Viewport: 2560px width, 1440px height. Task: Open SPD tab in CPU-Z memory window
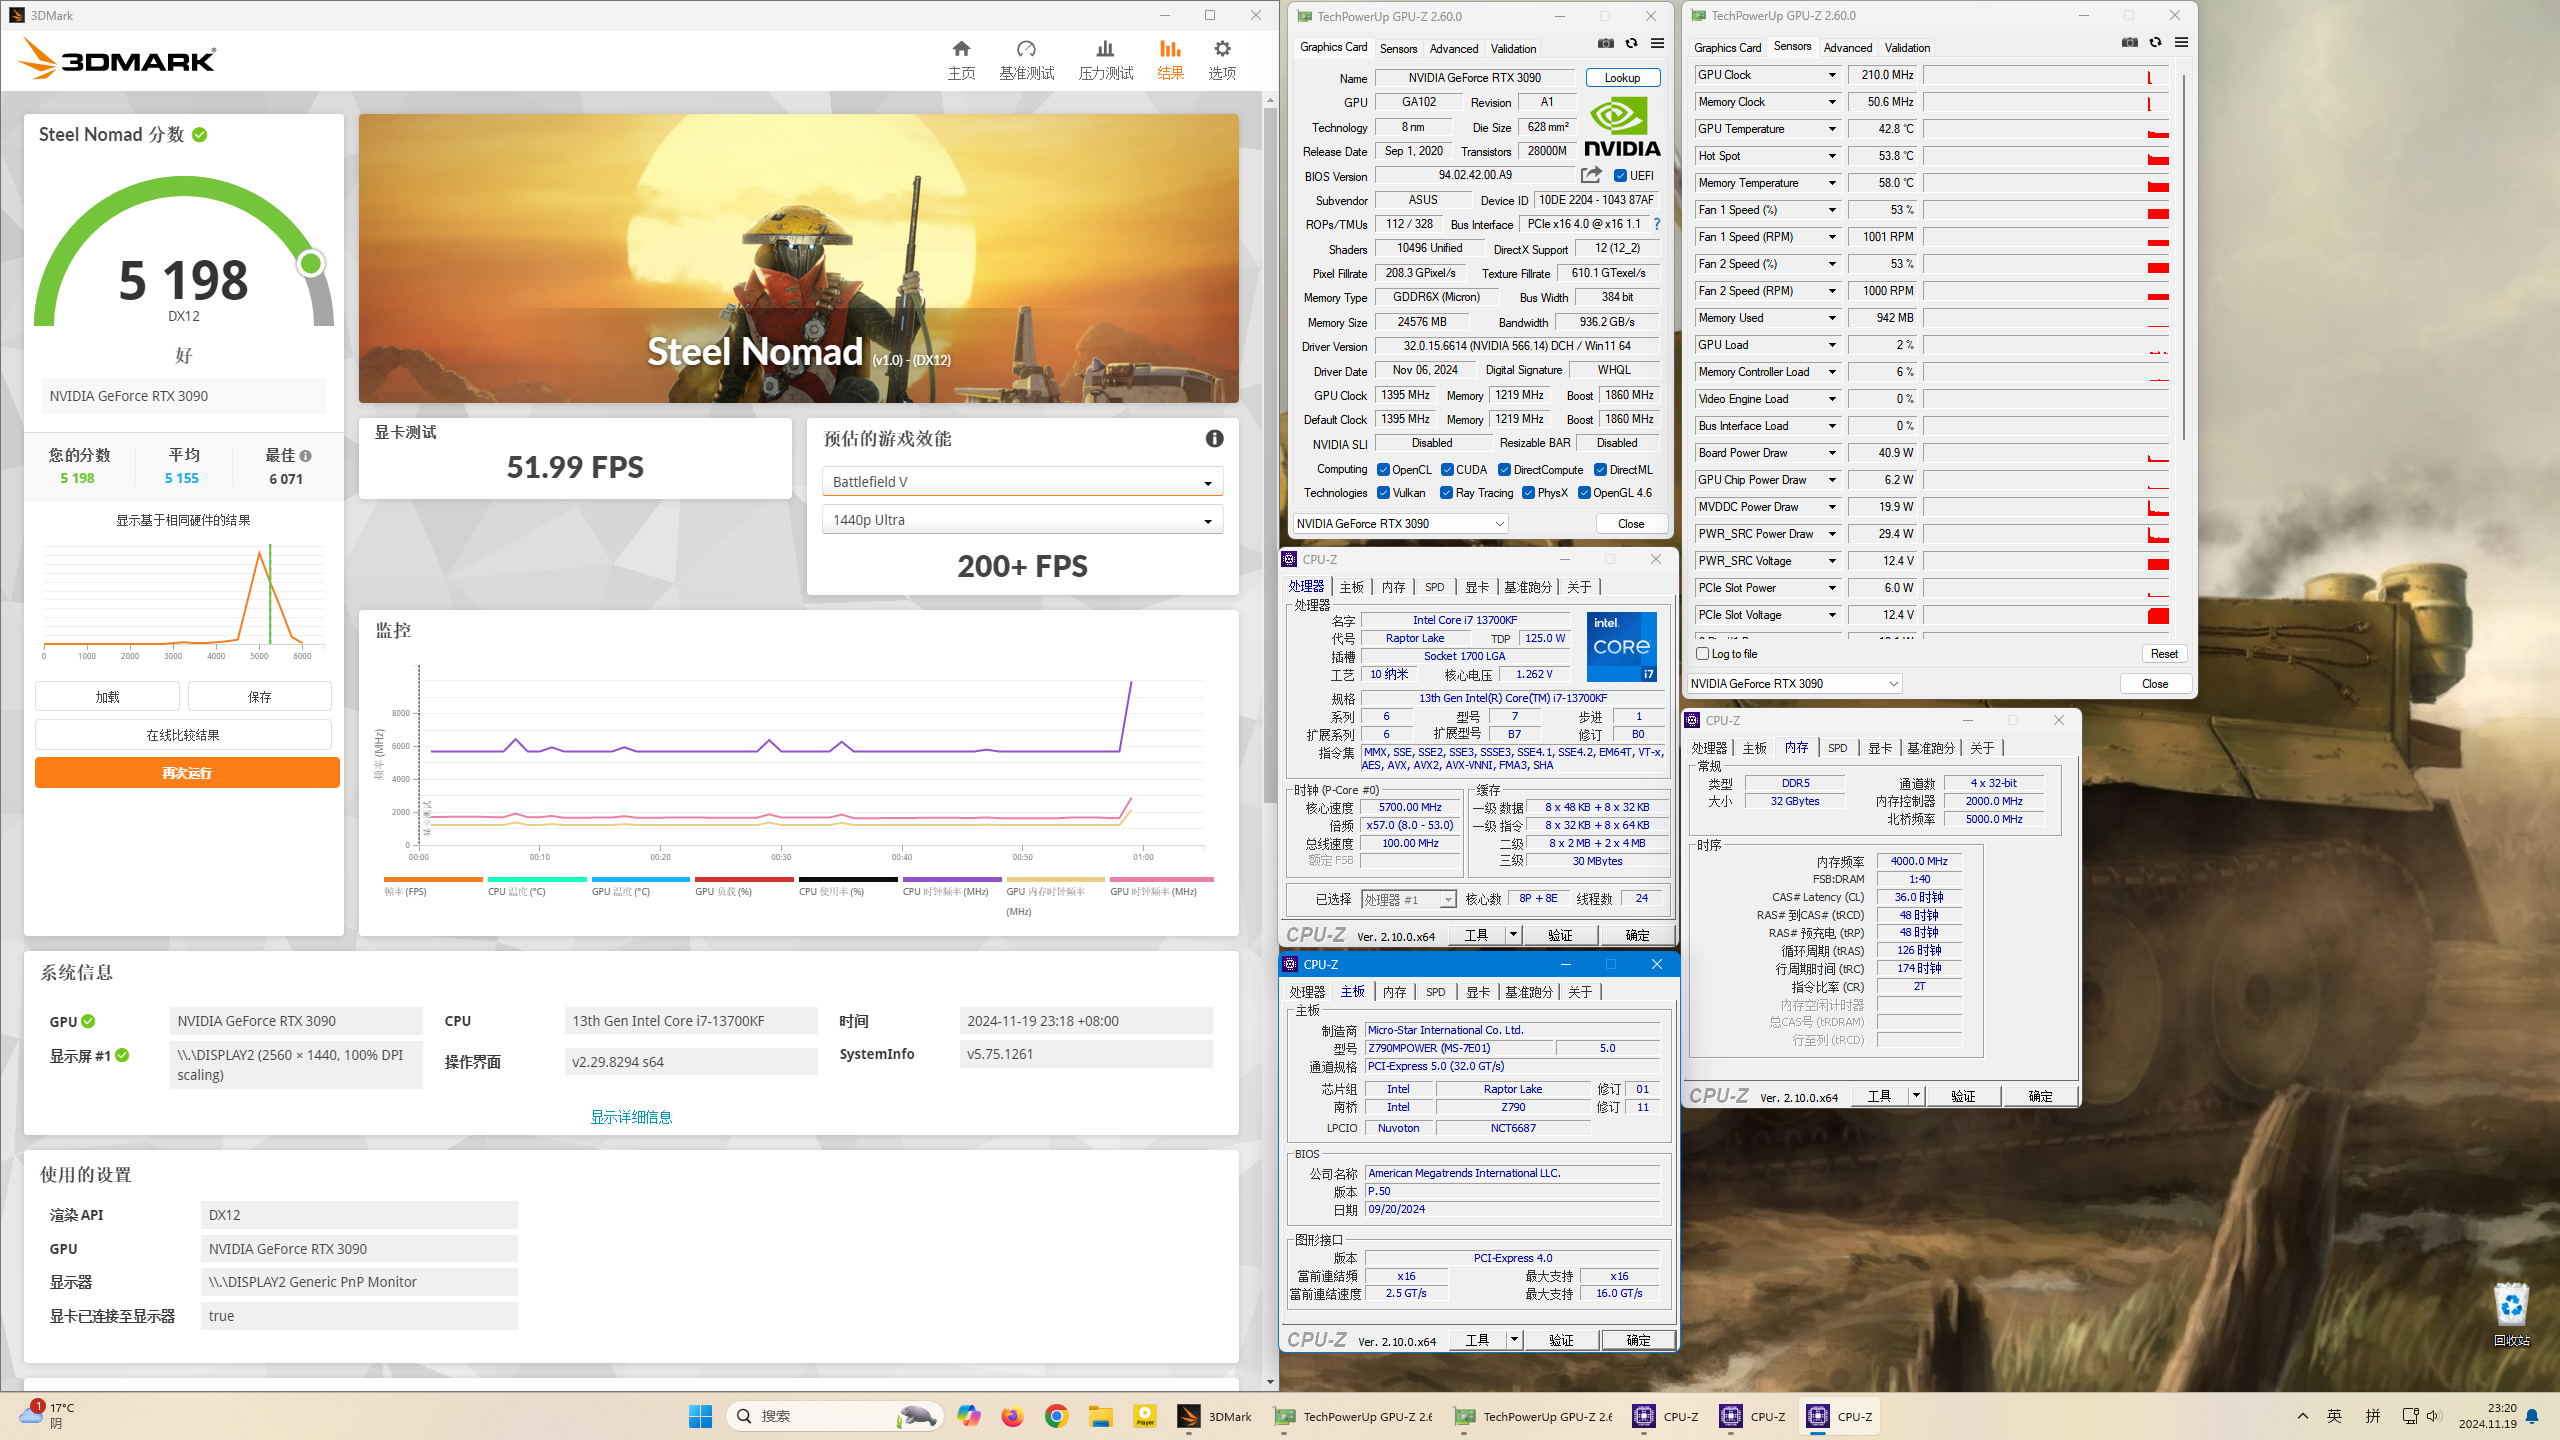tap(1837, 748)
